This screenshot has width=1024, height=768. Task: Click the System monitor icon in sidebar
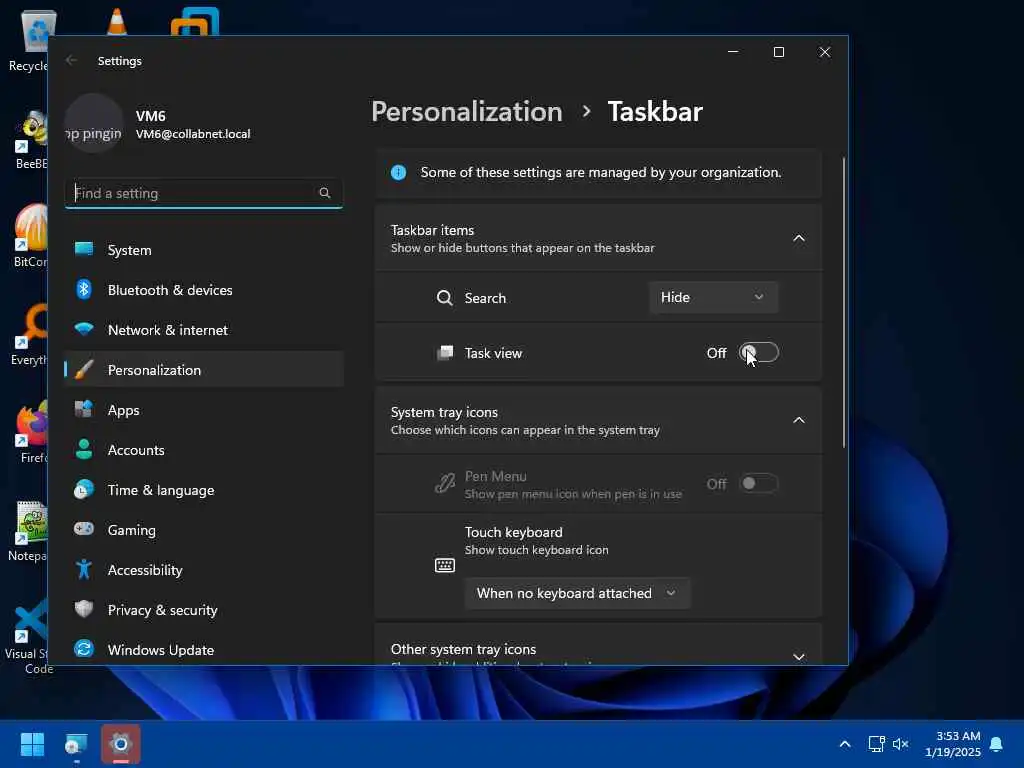(x=84, y=249)
